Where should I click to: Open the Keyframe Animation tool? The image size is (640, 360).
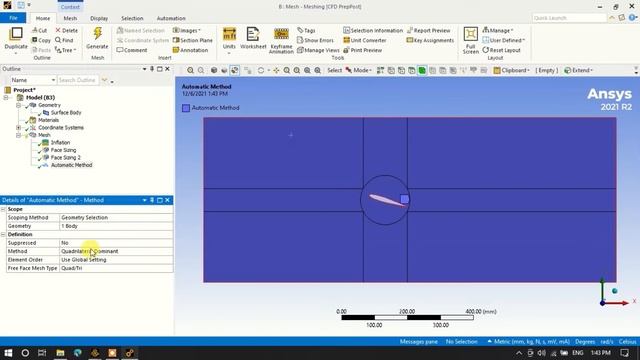281,40
